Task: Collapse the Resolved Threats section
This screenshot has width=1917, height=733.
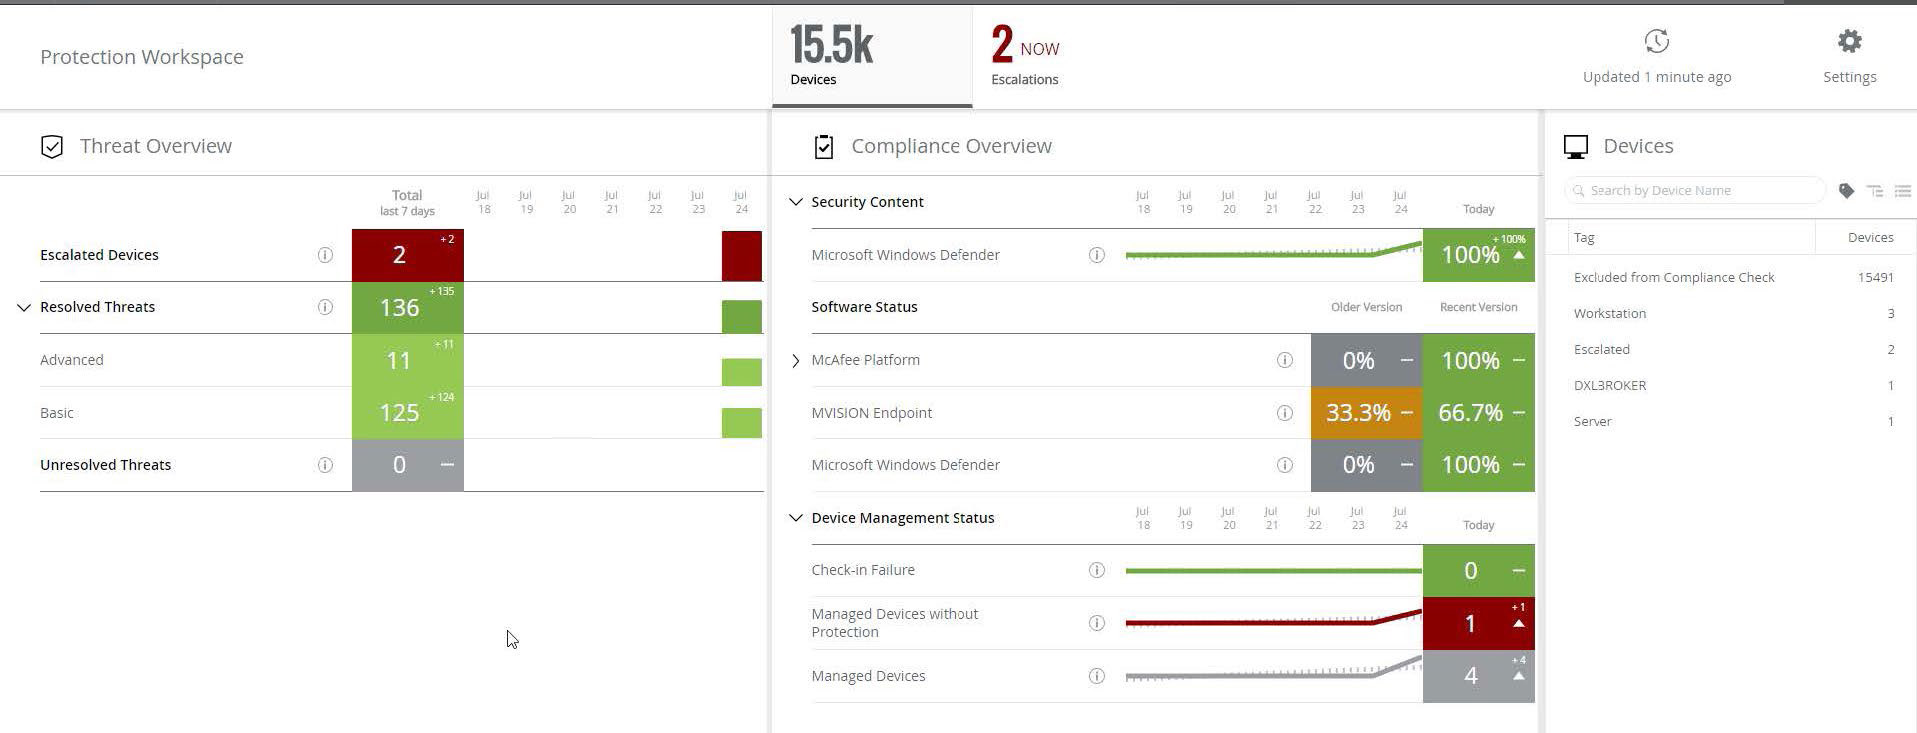Action: click(x=24, y=308)
